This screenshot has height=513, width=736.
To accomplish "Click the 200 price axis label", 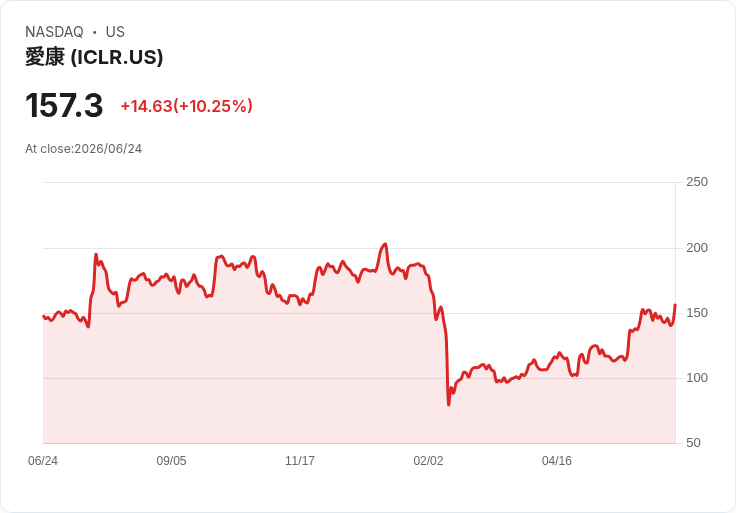I will click(697, 247).
